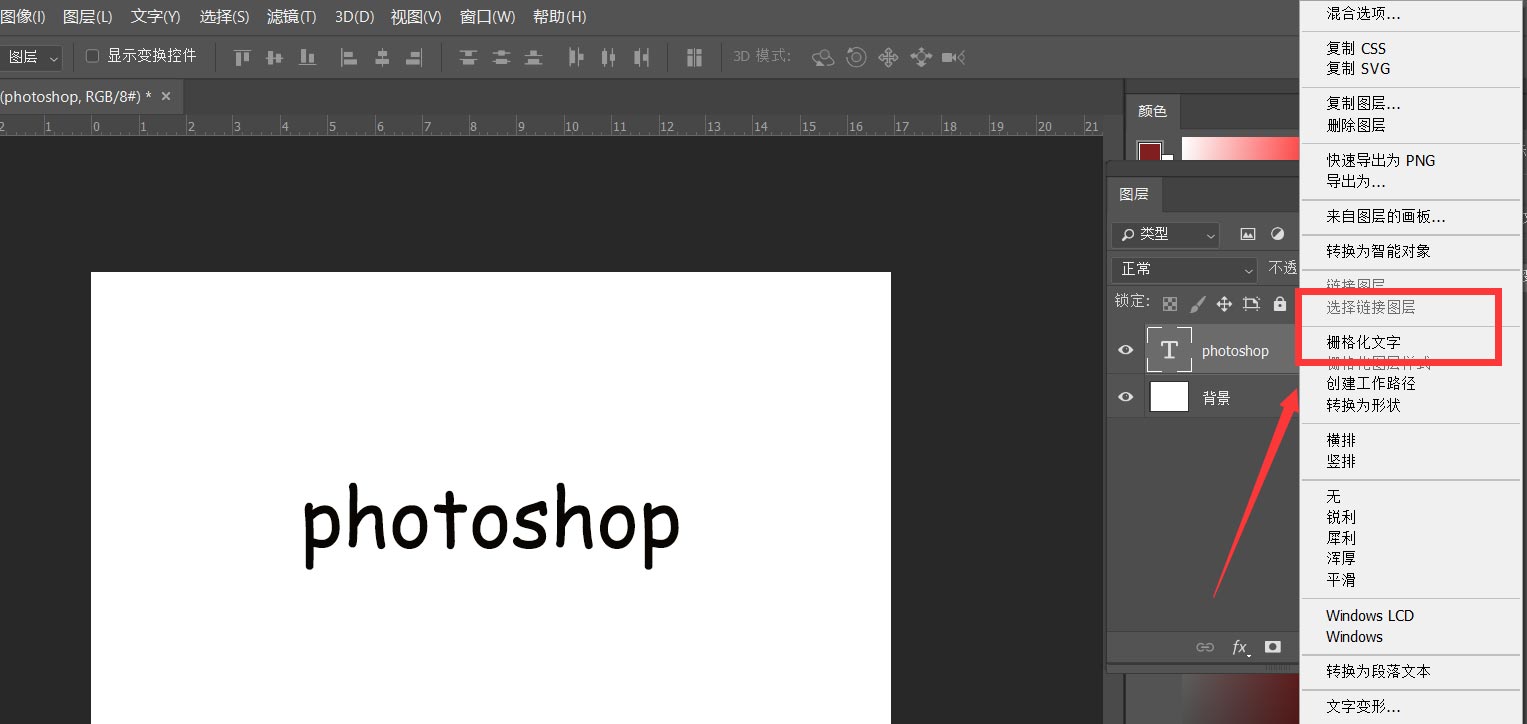Click the distribute vertical centers icon
The width and height of the screenshot is (1527, 724).
coord(501,58)
